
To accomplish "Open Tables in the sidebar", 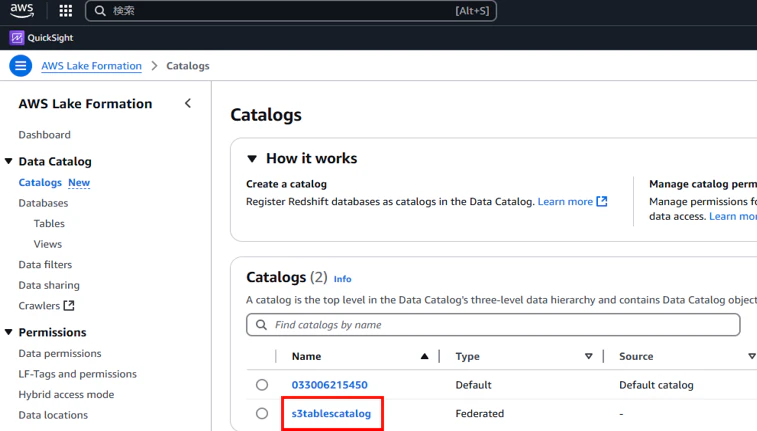I will pyautogui.click(x=49, y=223).
